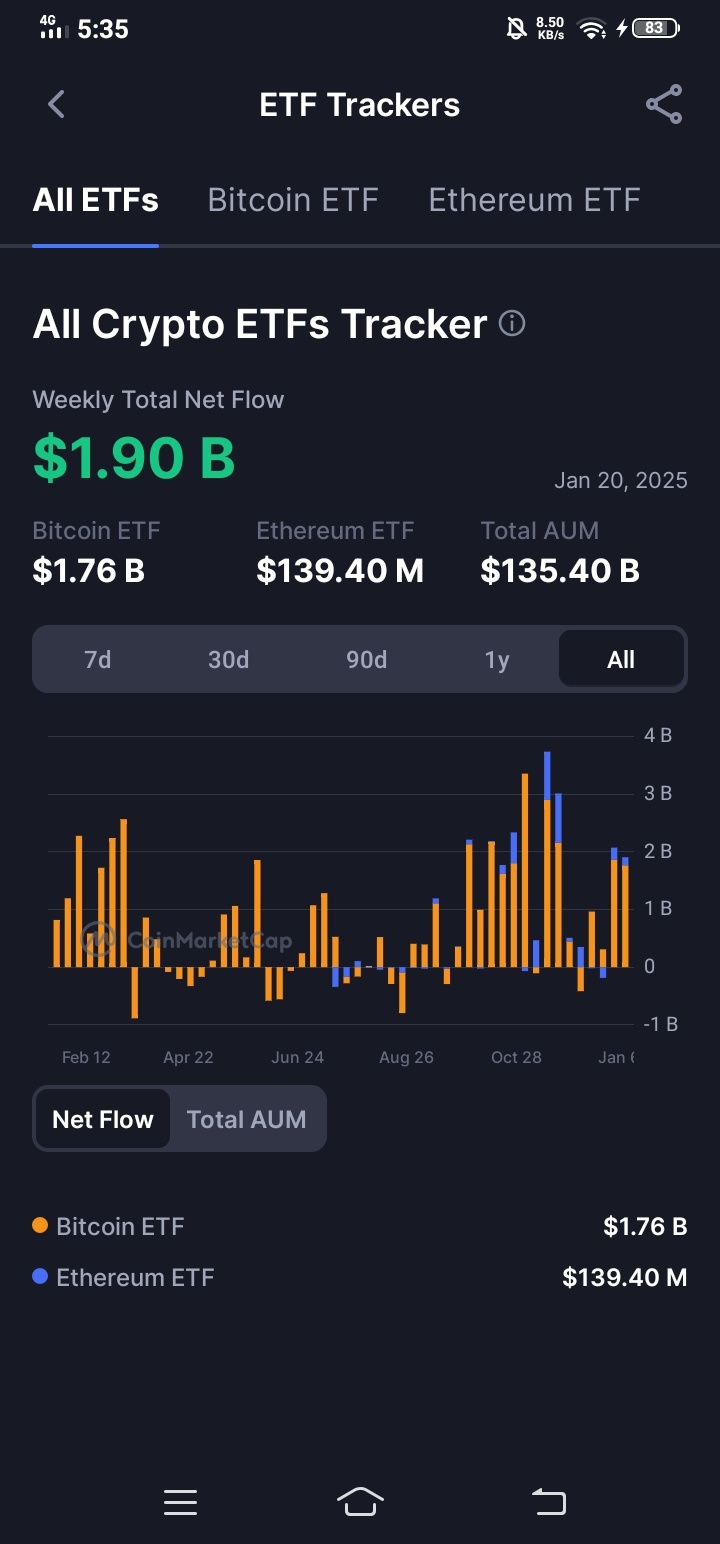
Task: Open info icon beside All Crypto ETFs Tracker
Action: pyautogui.click(x=512, y=324)
